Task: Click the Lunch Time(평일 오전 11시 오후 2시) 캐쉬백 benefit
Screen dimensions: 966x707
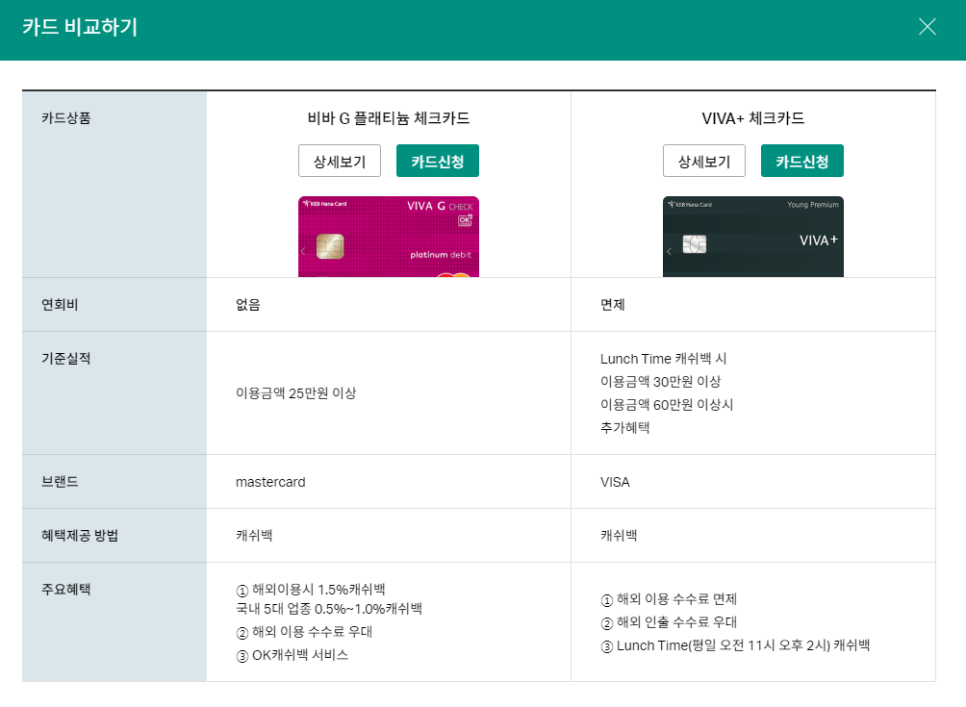Action: [735, 645]
